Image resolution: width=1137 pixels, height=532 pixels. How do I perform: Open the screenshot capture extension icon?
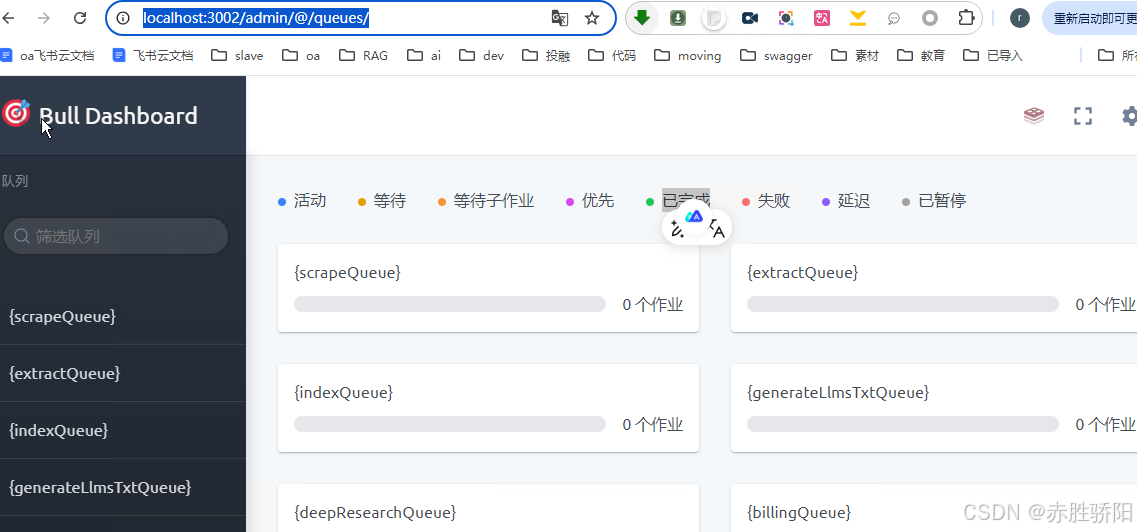(x=786, y=18)
